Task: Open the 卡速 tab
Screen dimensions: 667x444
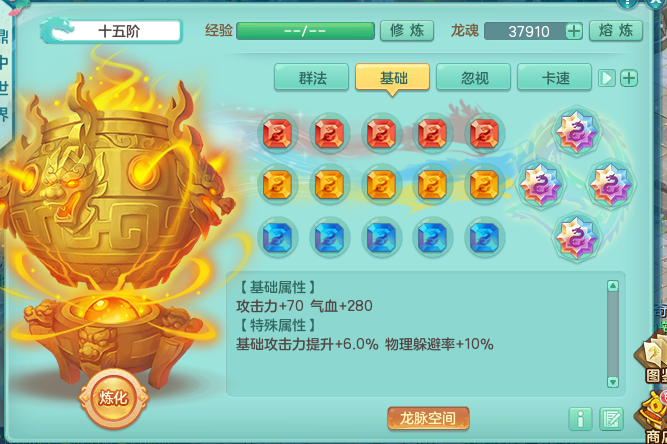Action: coord(554,77)
